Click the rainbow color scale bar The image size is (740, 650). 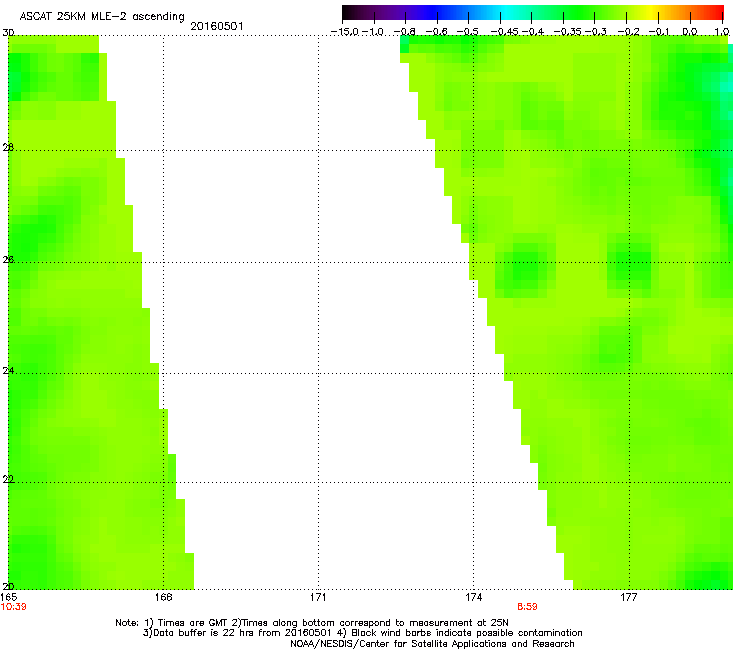tap(533, 13)
